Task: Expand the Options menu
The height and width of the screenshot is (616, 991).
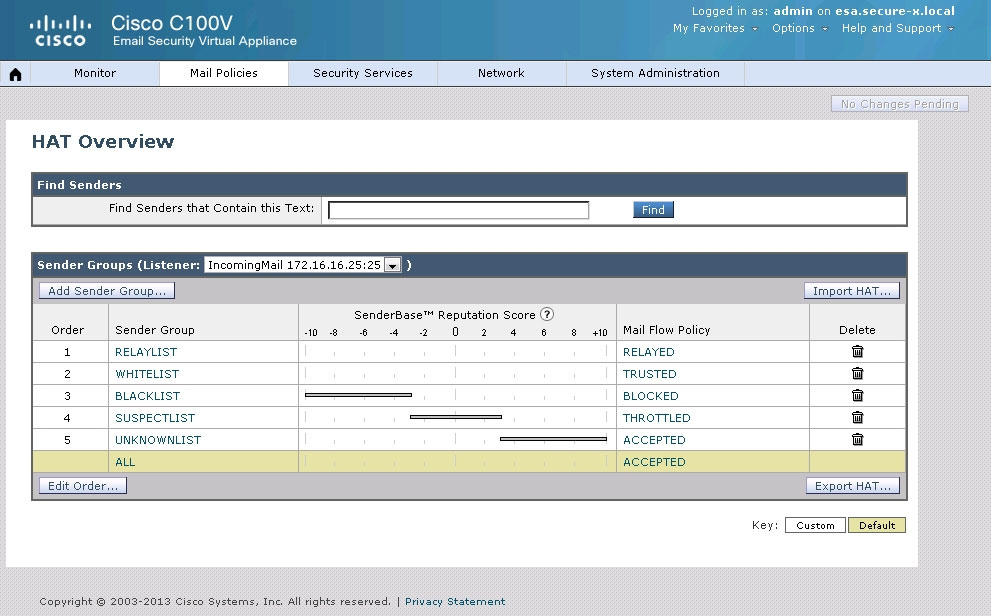Action: tap(798, 28)
